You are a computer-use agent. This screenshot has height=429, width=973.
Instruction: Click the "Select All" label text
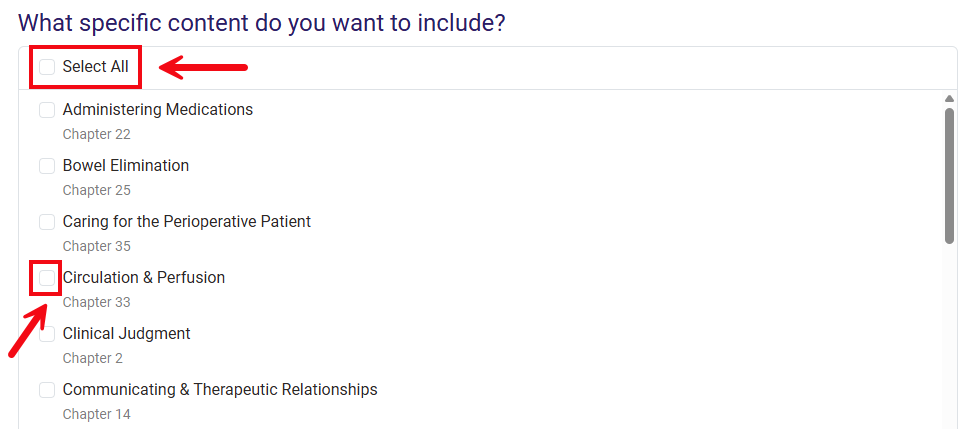95,67
